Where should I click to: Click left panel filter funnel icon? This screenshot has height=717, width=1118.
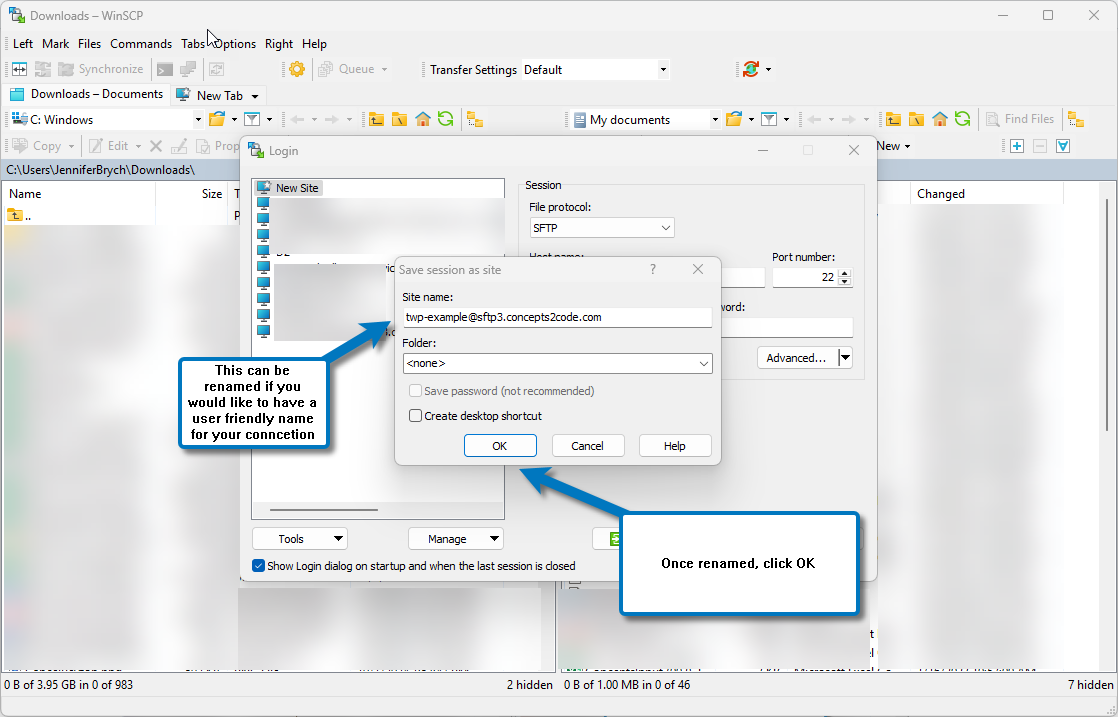pos(252,119)
